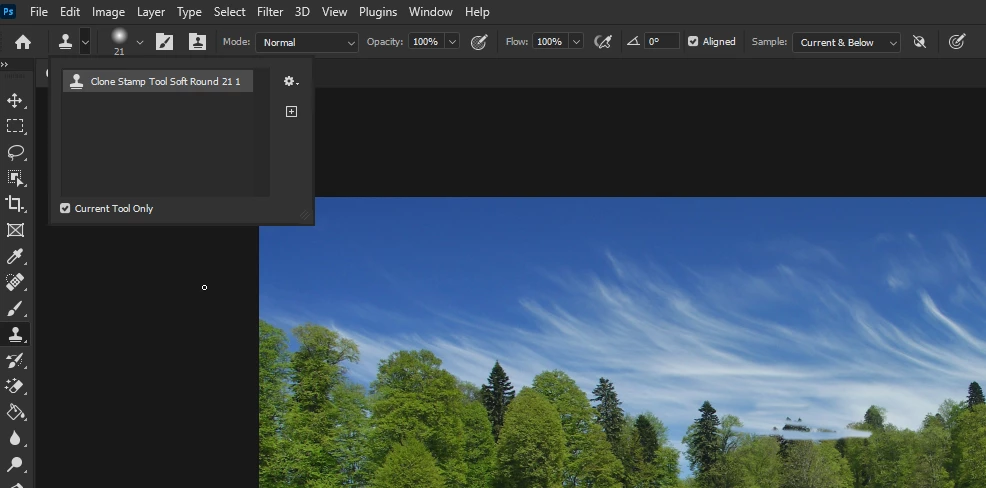Enable airbrush-style build-up icon
This screenshot has height=488, width=986.
click(603, 42)
